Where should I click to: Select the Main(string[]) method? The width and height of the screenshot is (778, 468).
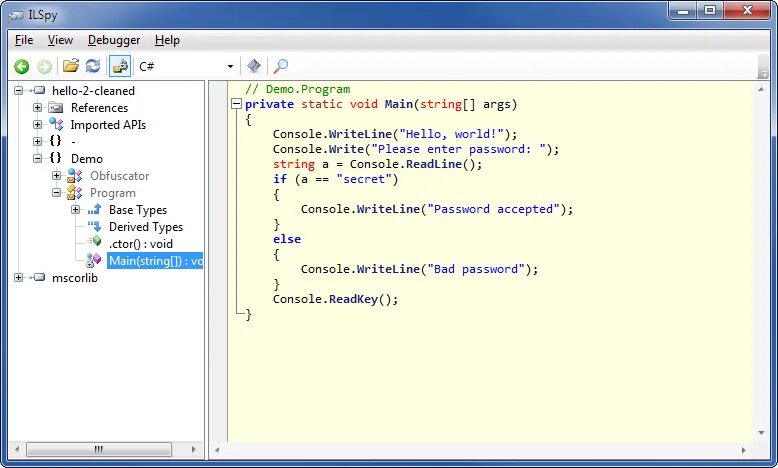click(x=155, y=261)
